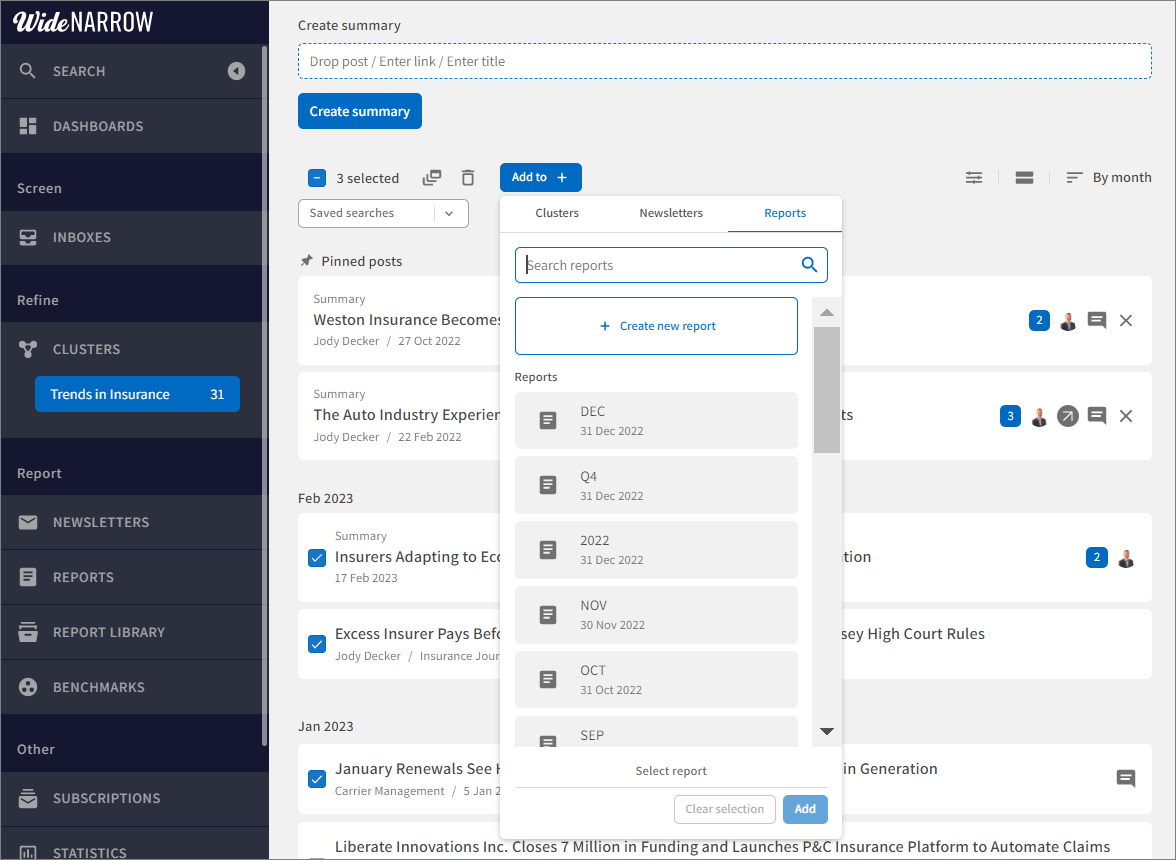This screenshot has width=1176, height=860.
Task: Expand the Add to menu
Action: point(540,177)
